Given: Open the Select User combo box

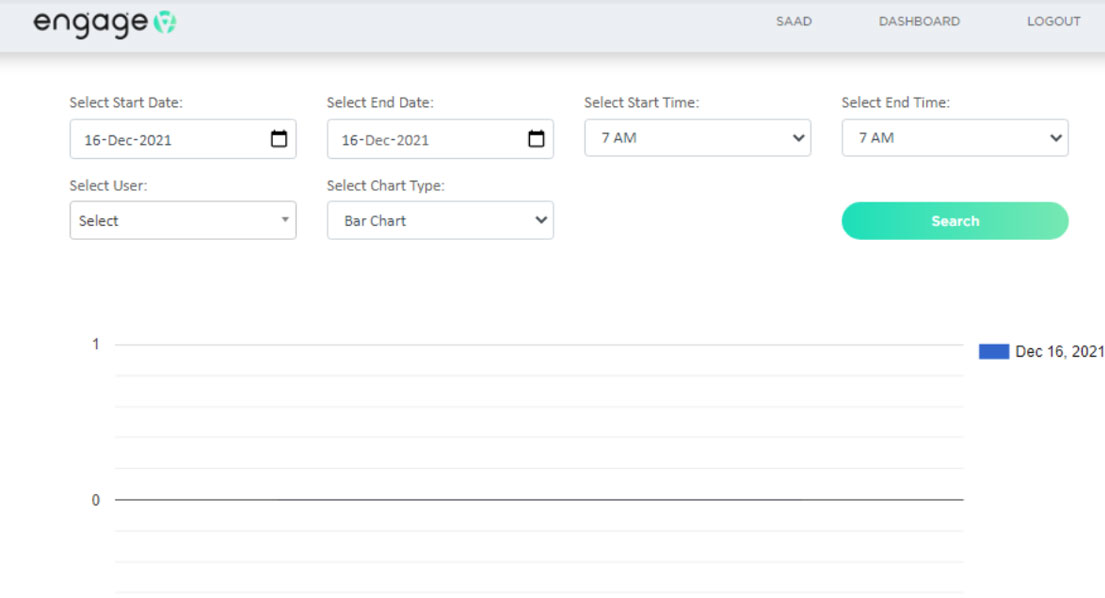Looking at the screenshot, I should tap(183, 220).
